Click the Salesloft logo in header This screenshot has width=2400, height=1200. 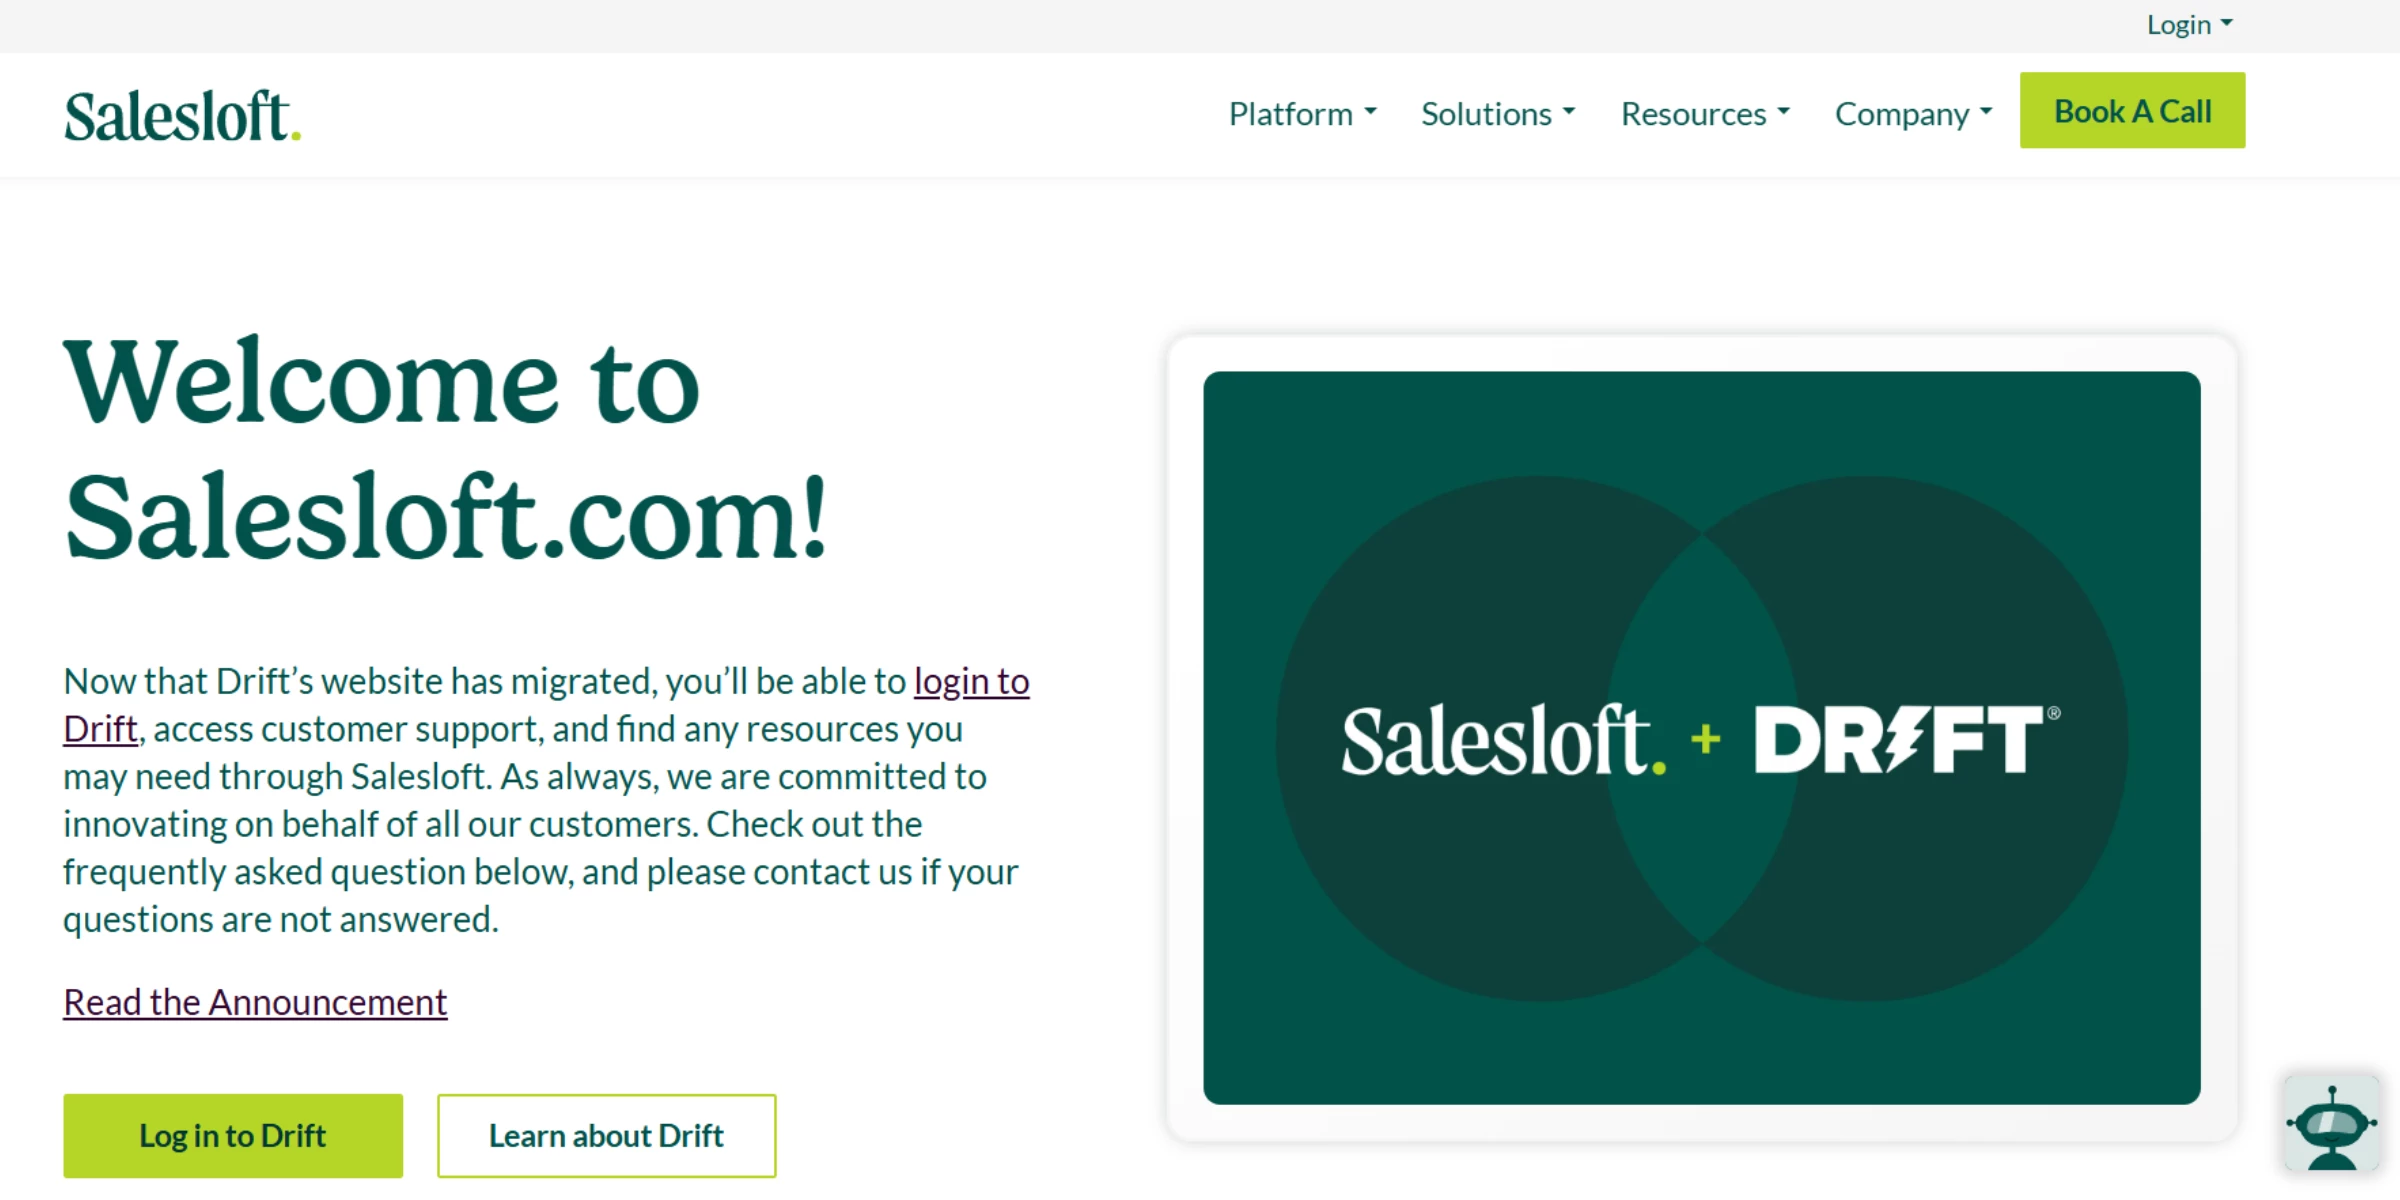click(182, 116)
